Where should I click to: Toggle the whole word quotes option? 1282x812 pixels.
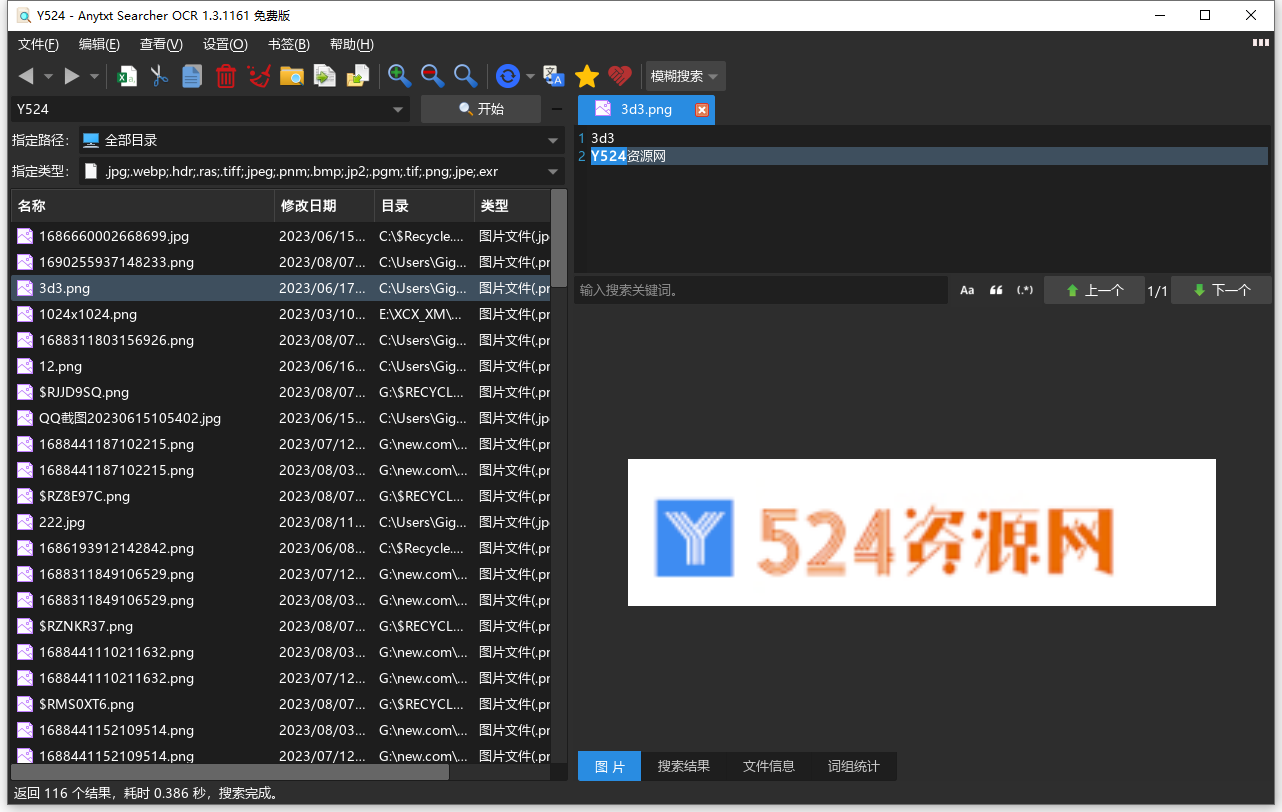tap(996, 290)
